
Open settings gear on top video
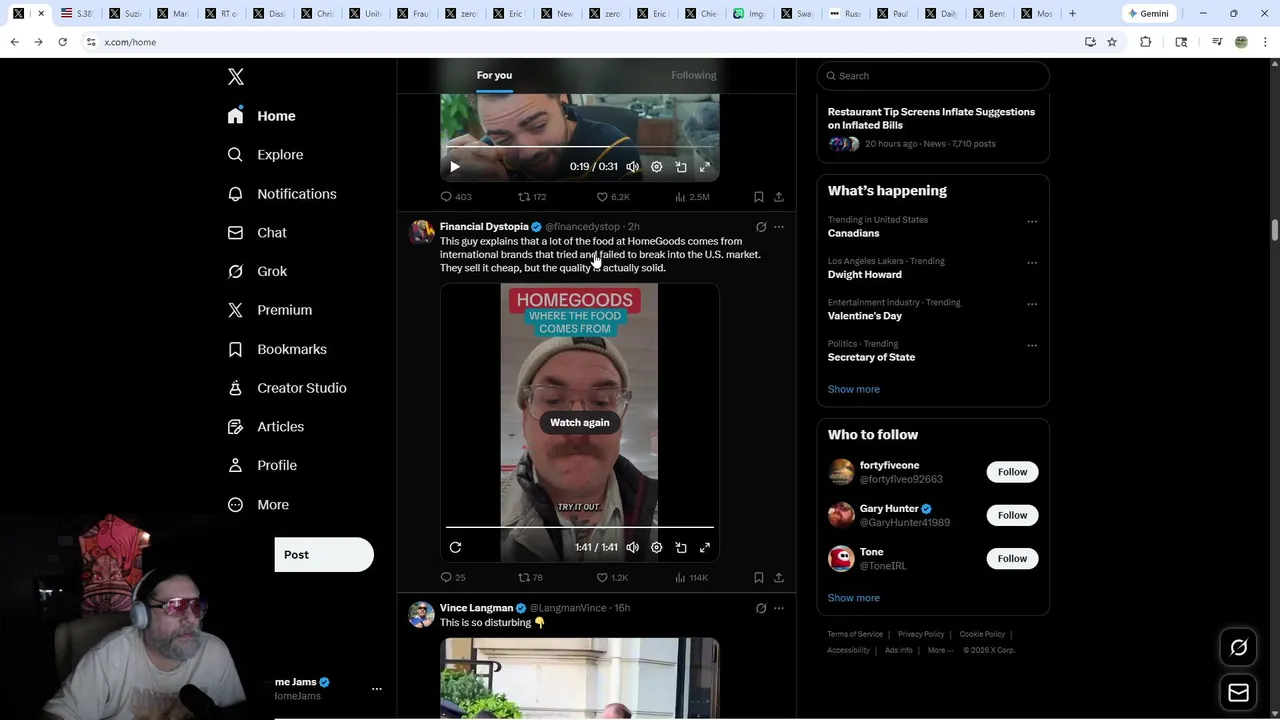(x=657, y=167)
